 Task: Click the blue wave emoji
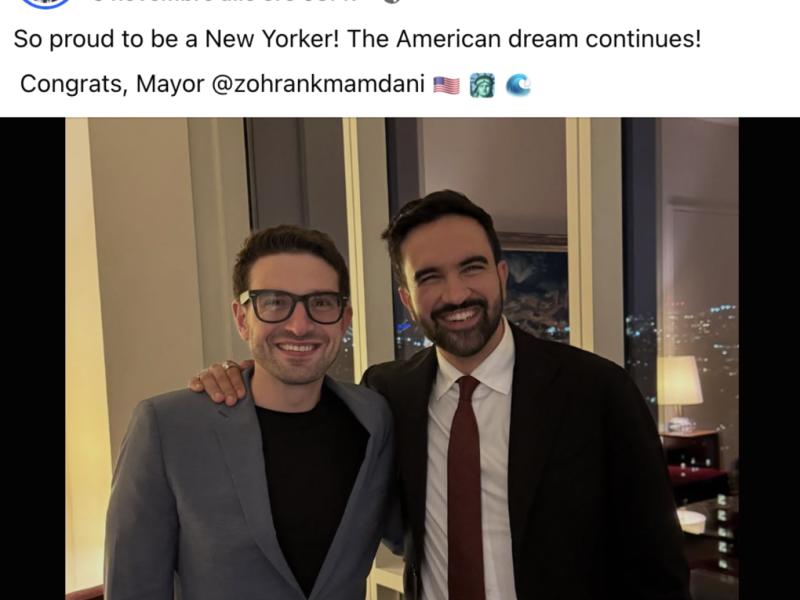pyautogui.click(x=518, y=85)
